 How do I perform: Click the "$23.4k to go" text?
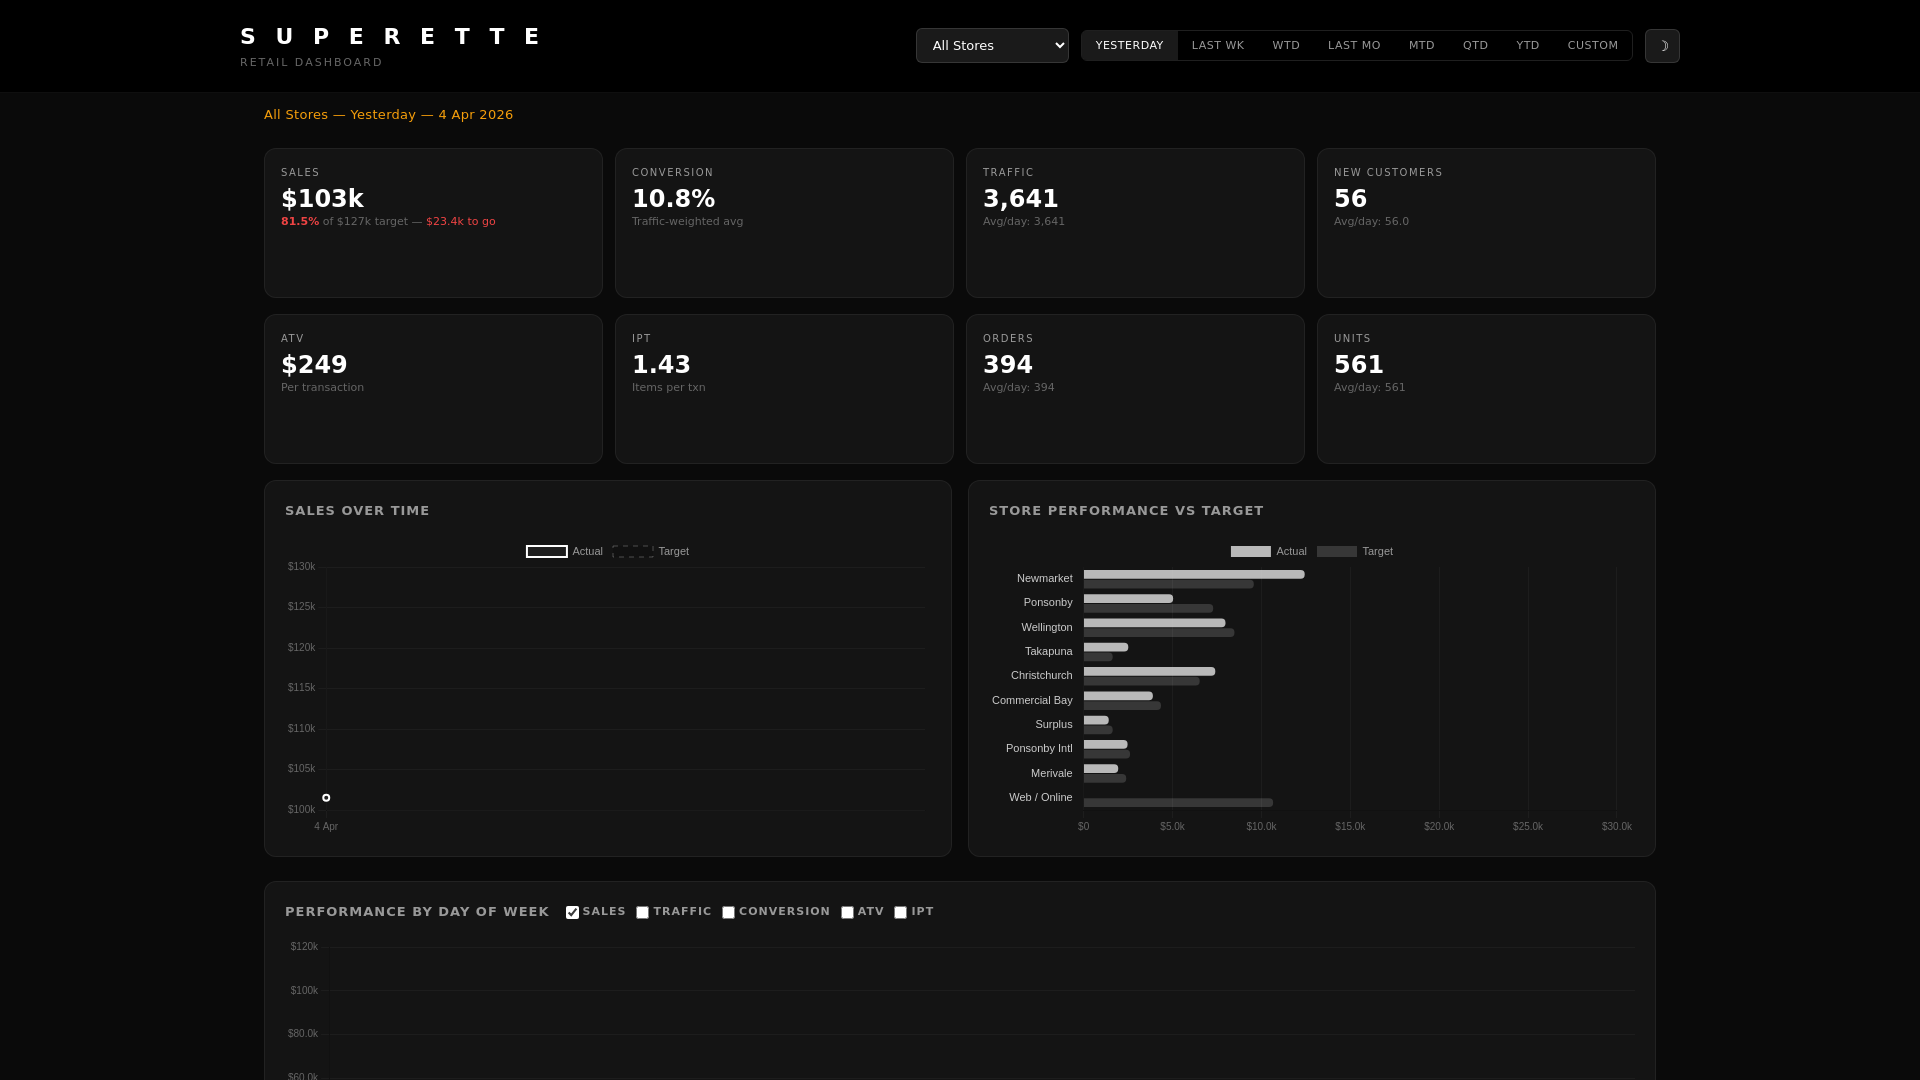(x=461, y=222)
